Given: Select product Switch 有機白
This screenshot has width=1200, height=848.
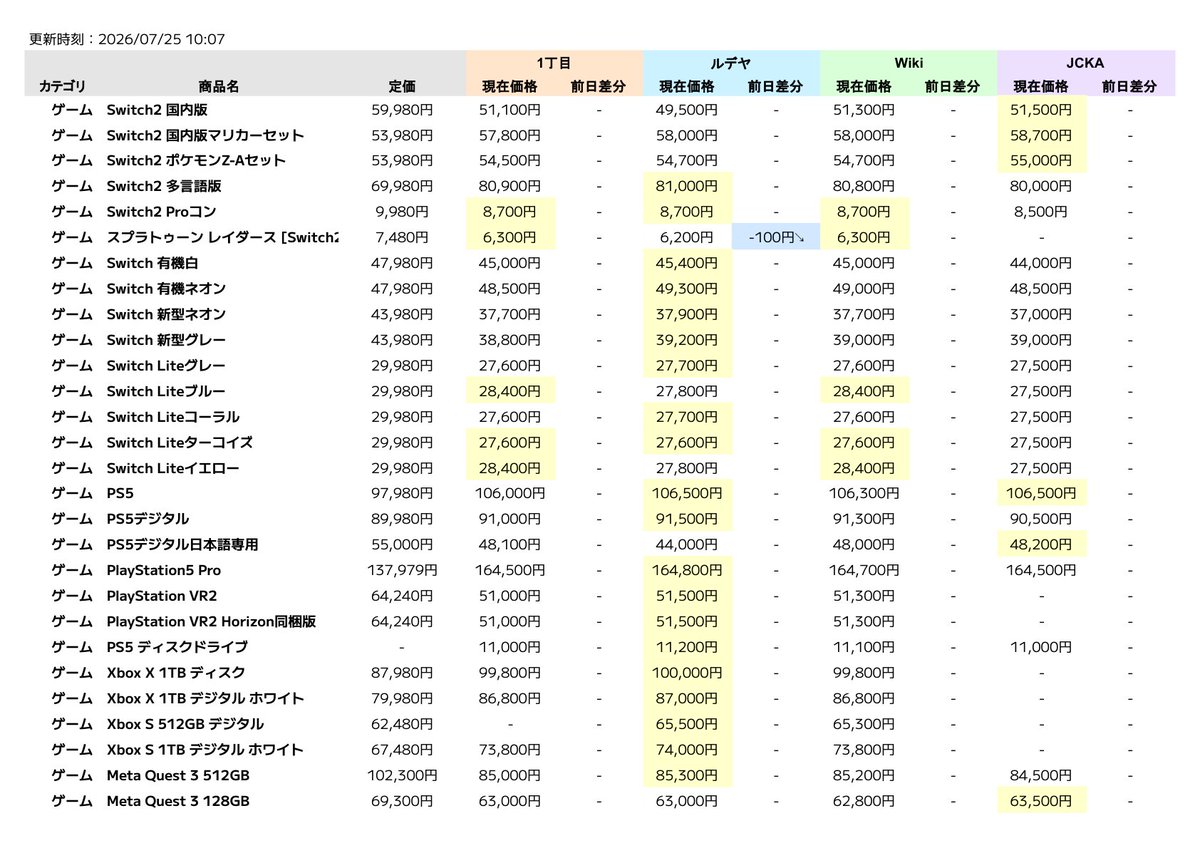Looking at the screenshot, I should point(153,263).
